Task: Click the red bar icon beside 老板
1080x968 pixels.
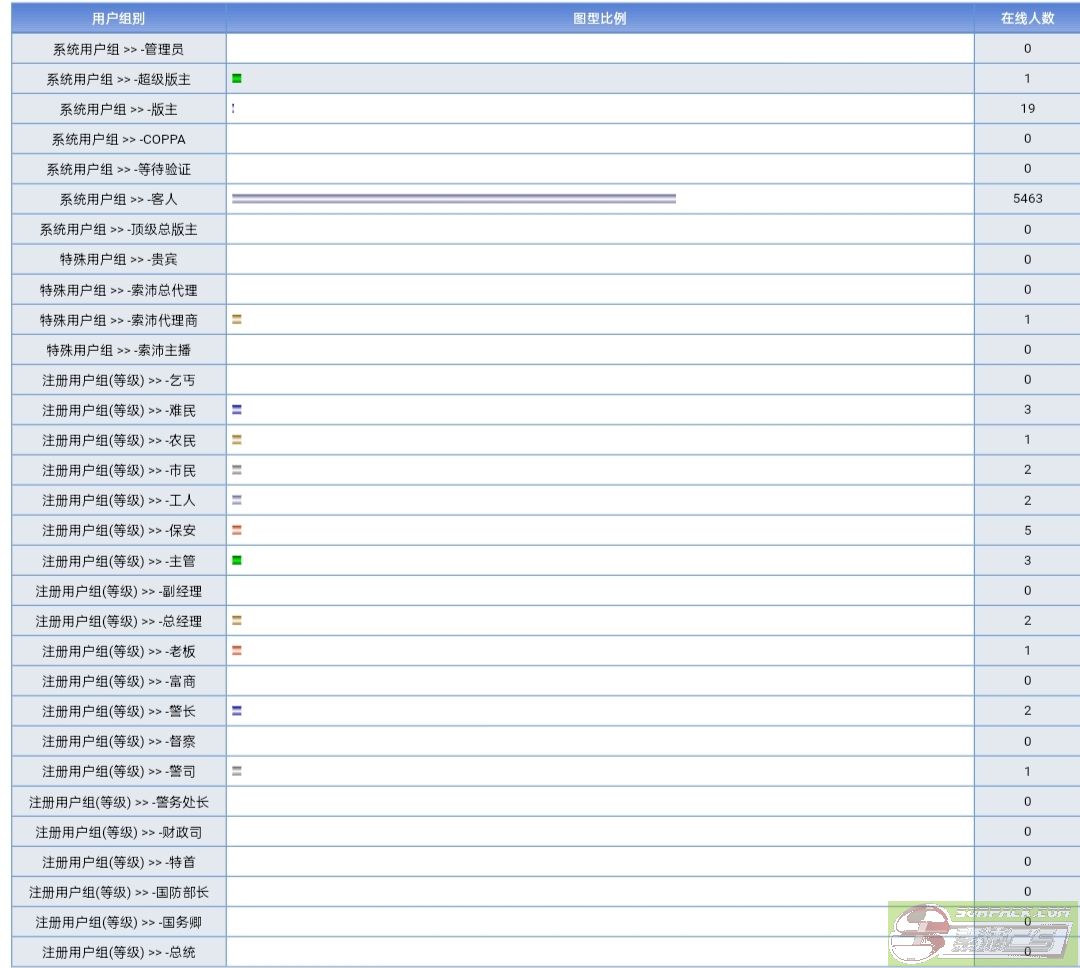Action: pos(237,651)
